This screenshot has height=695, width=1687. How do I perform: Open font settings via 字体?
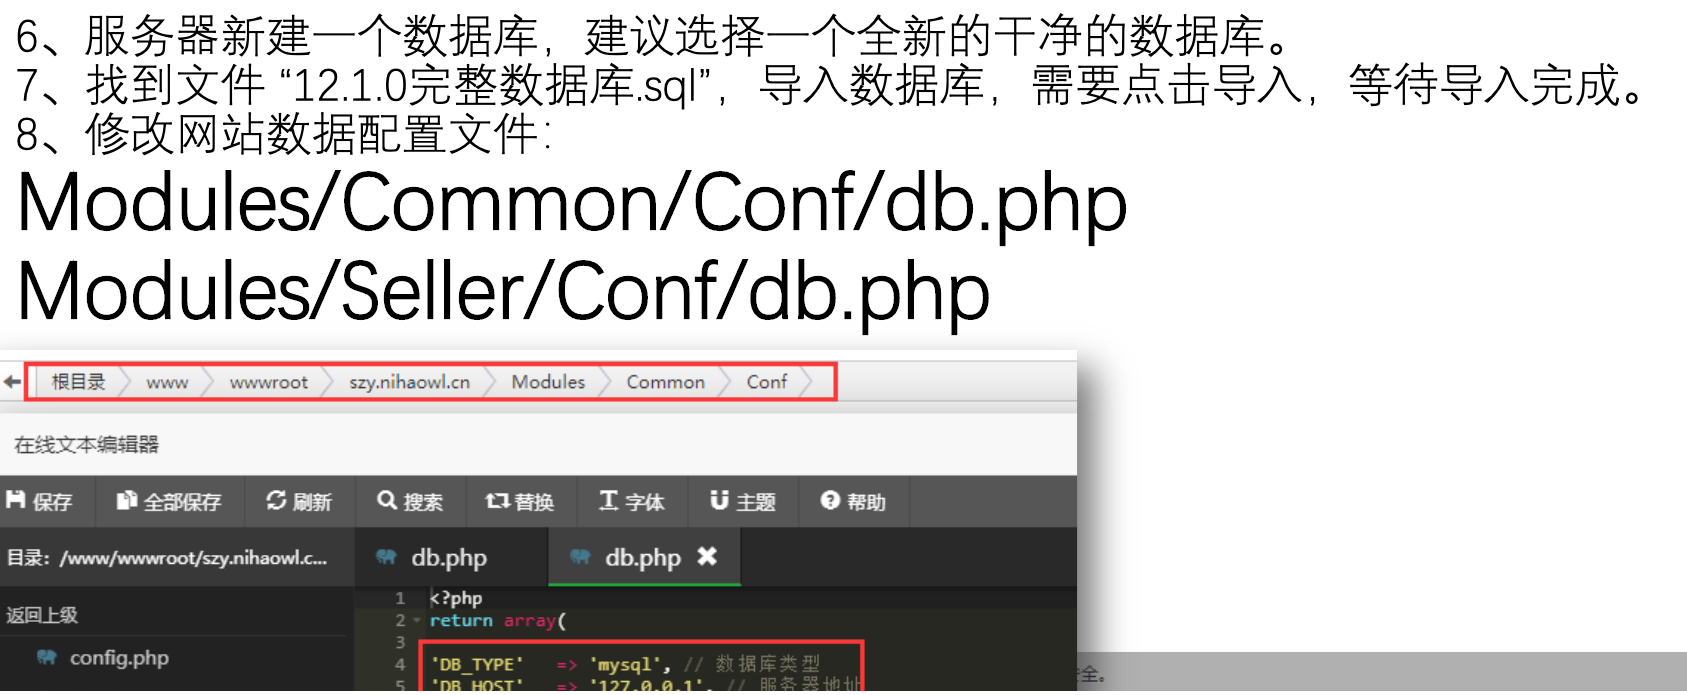point(632,501)
